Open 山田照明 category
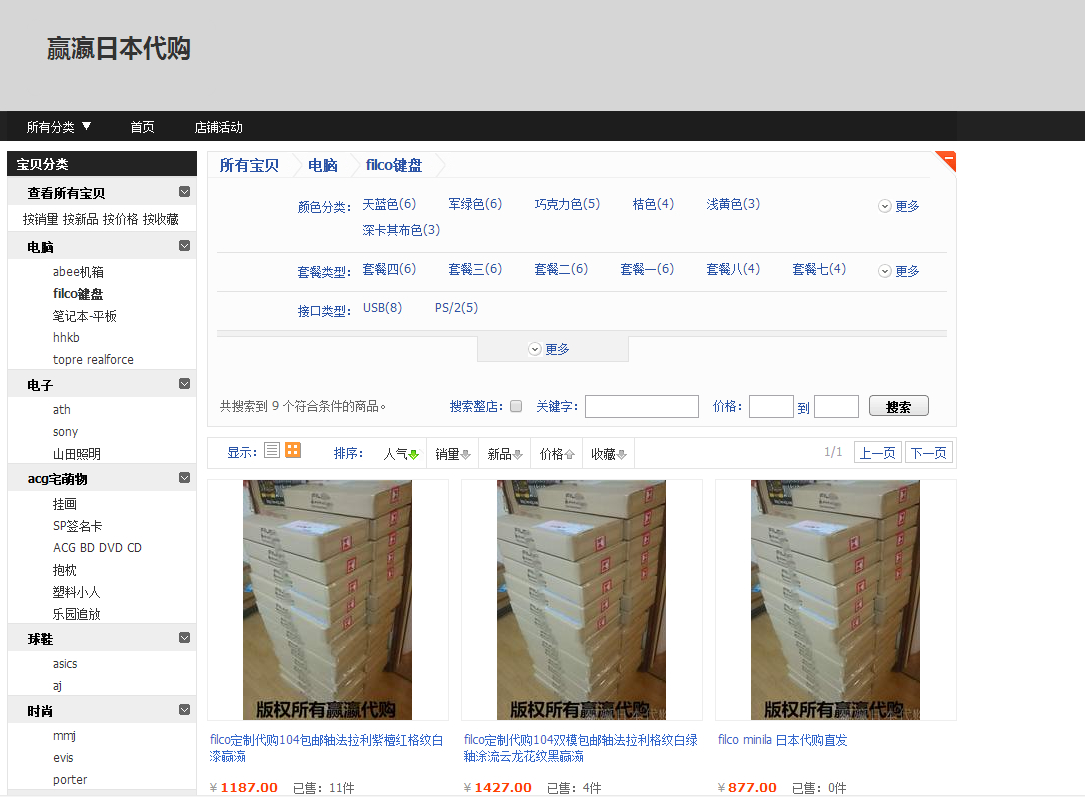The height and width of the screenshot is (797, 1085). (x=77, y=454)
